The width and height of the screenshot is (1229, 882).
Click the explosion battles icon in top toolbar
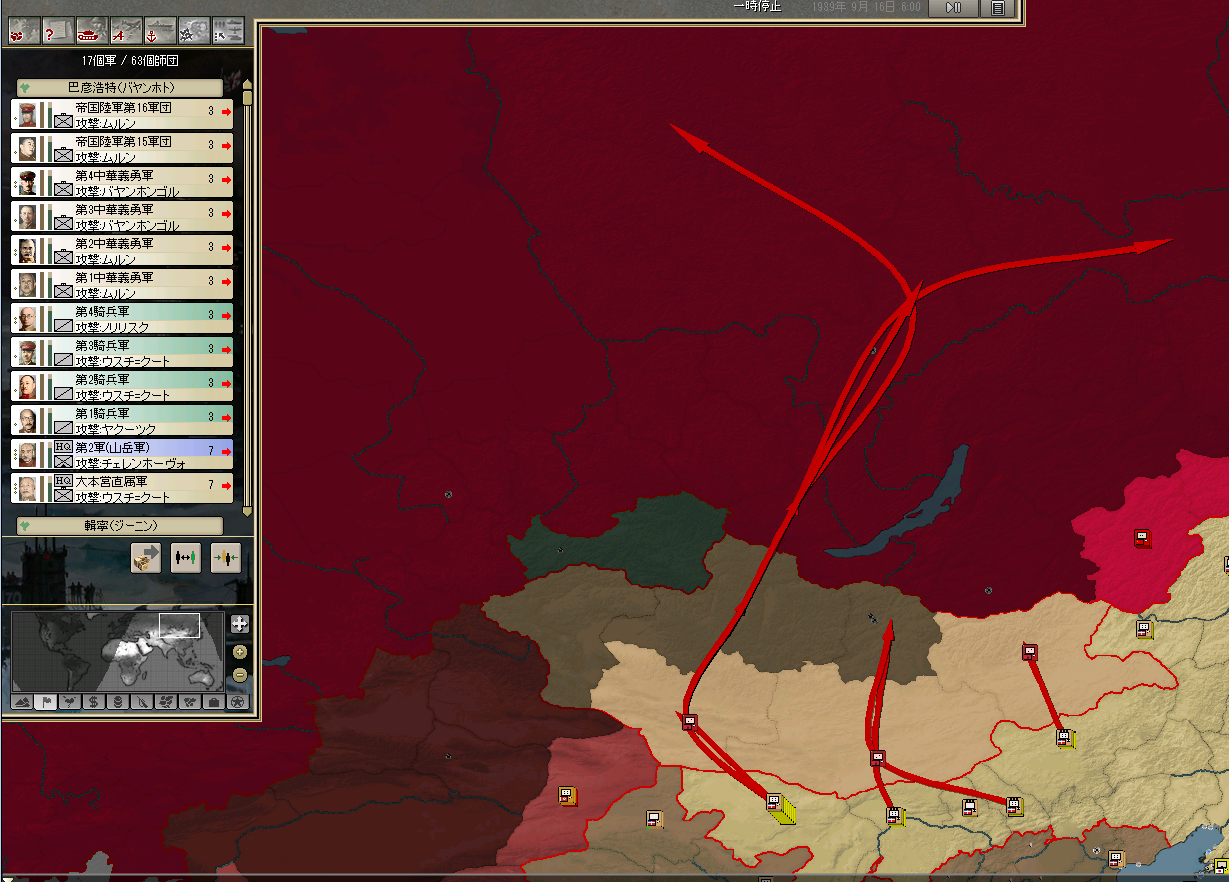[x=194, y=31]
